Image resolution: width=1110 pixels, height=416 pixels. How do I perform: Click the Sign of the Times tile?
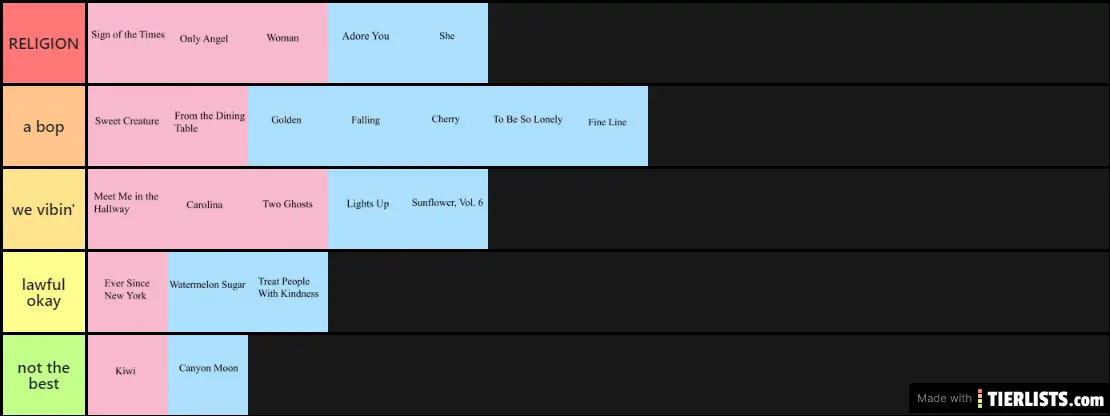pos(128,43)
